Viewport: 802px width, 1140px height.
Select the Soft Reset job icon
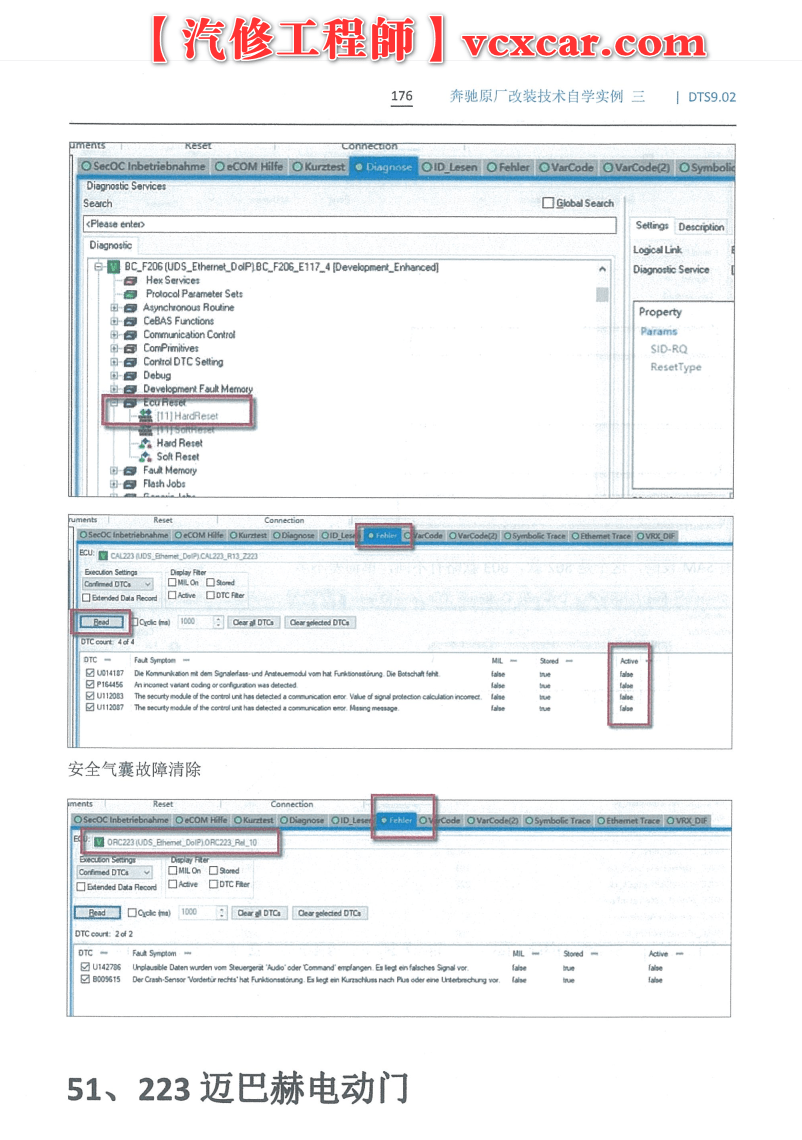pyautogui.click(x=145, y=457)
